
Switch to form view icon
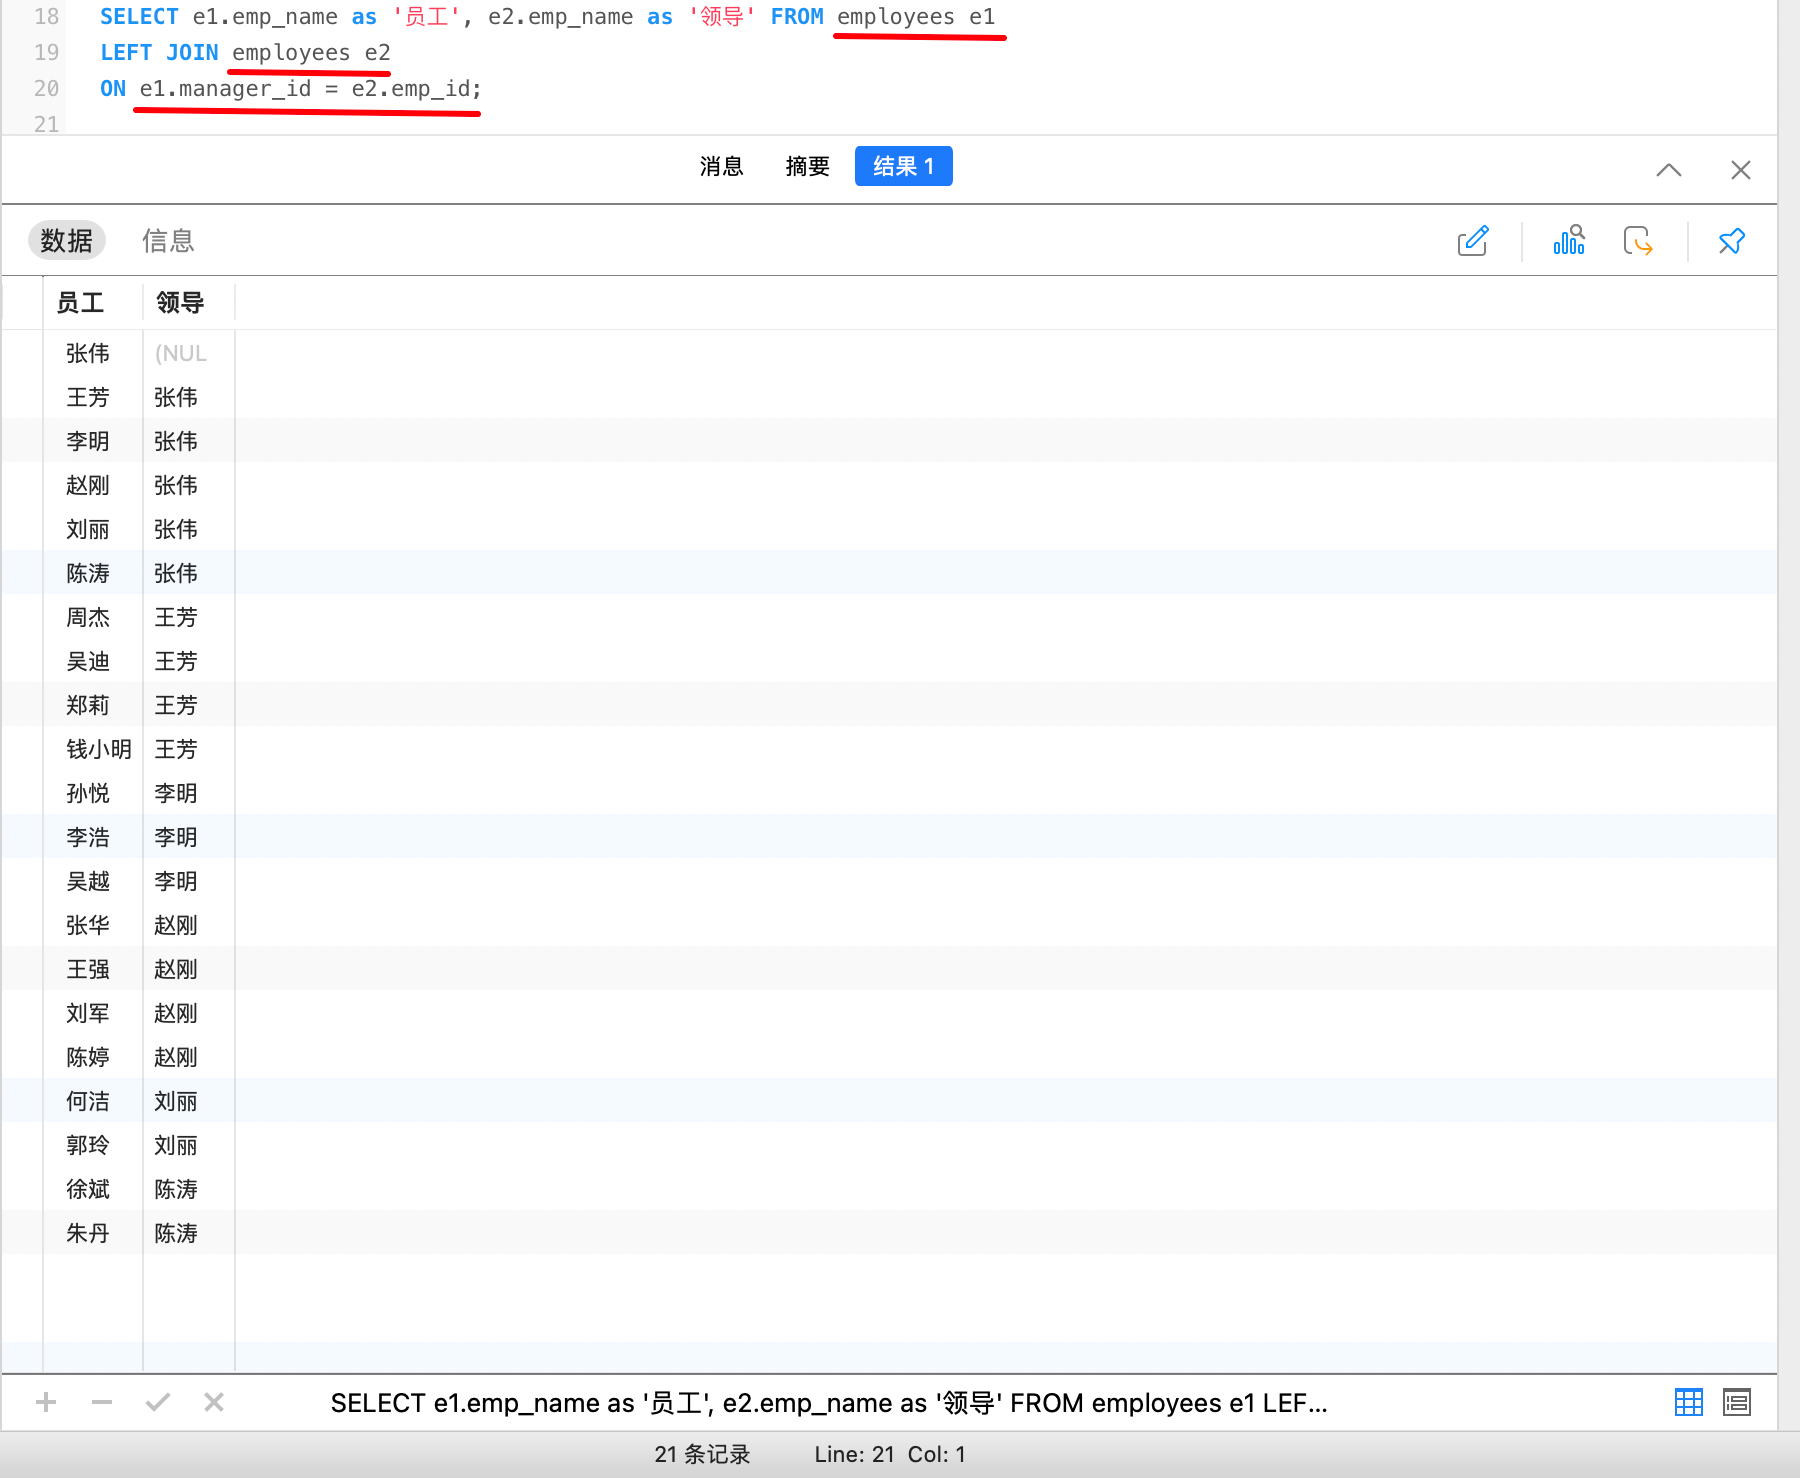click(1737, 1402)
